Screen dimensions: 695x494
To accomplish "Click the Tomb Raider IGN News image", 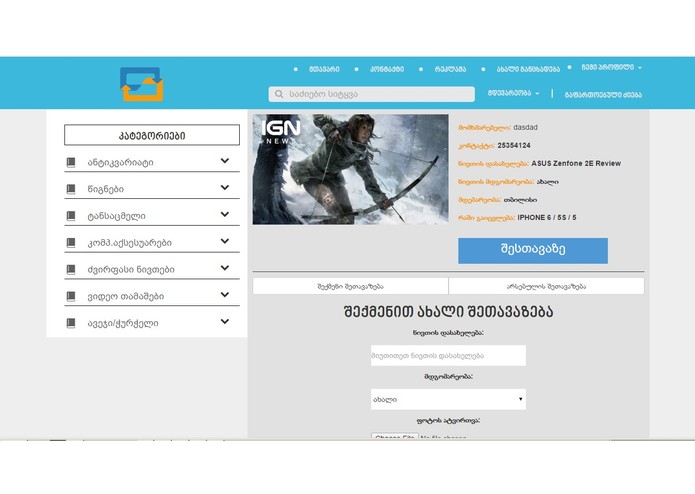I will (x=350, y=169).
